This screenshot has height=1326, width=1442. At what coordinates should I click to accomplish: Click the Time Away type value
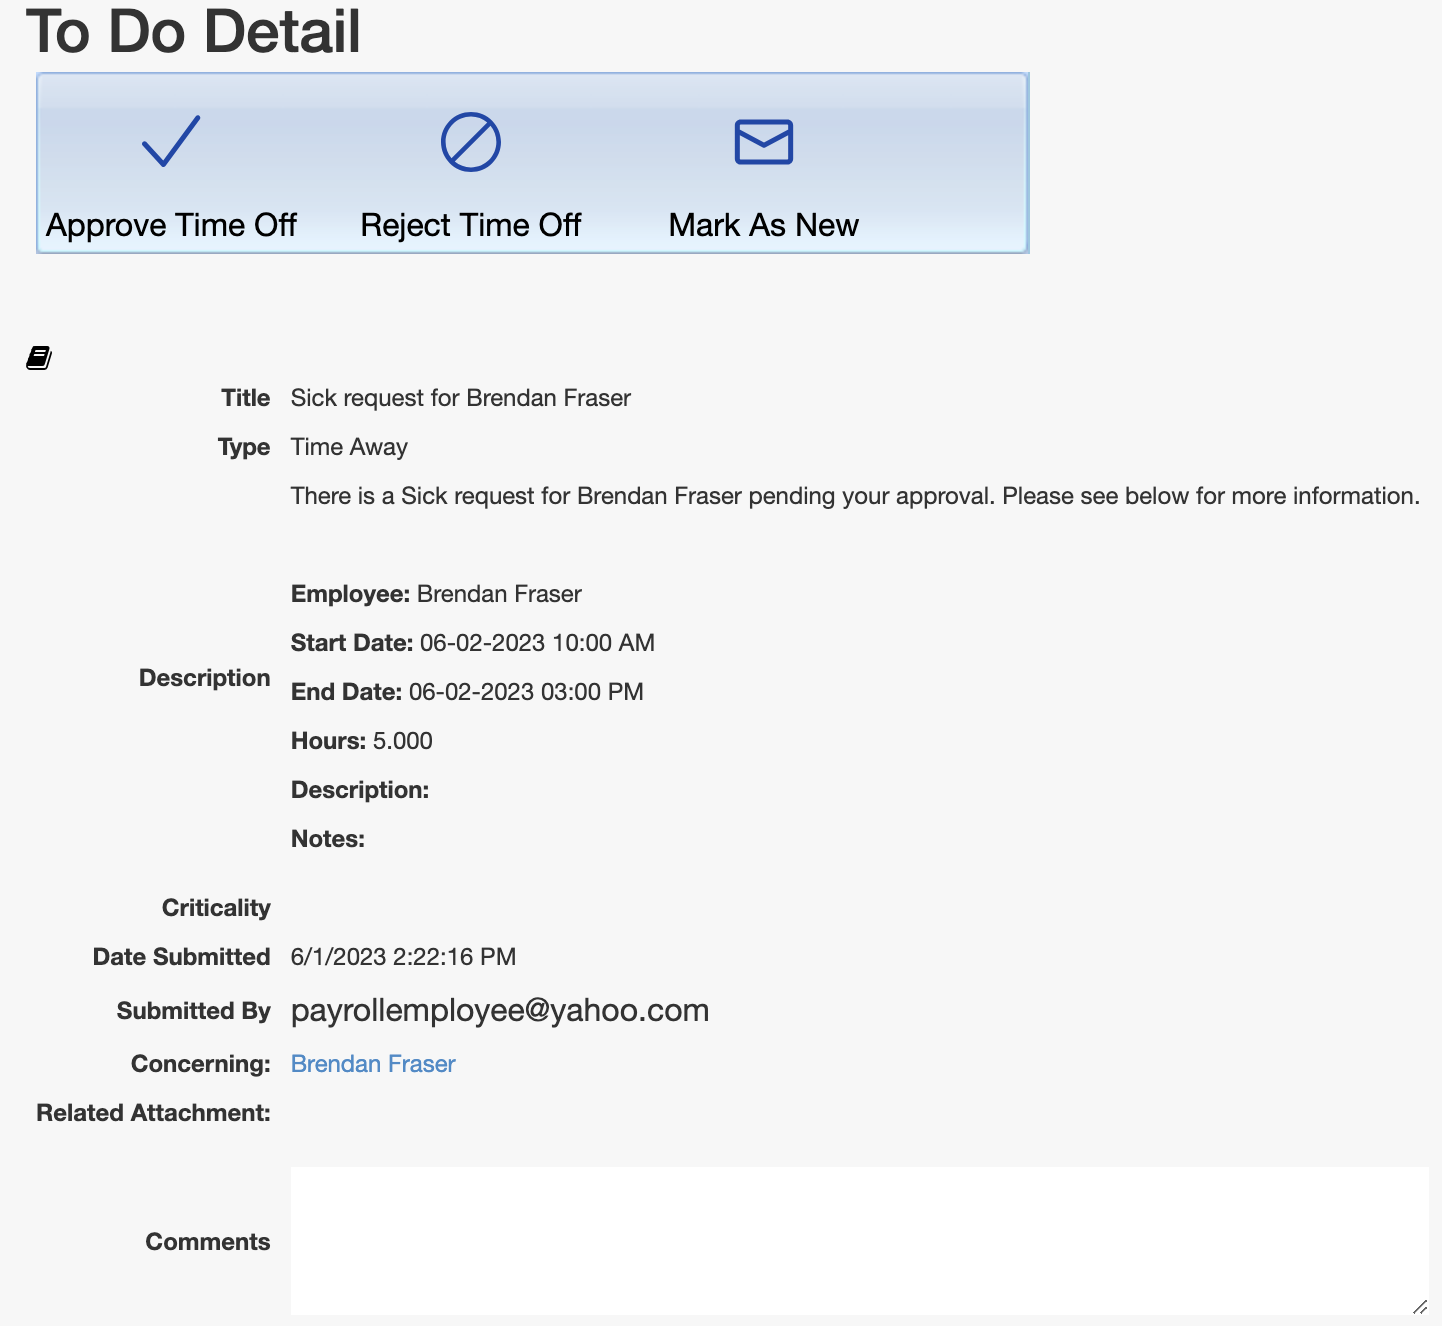349,447
